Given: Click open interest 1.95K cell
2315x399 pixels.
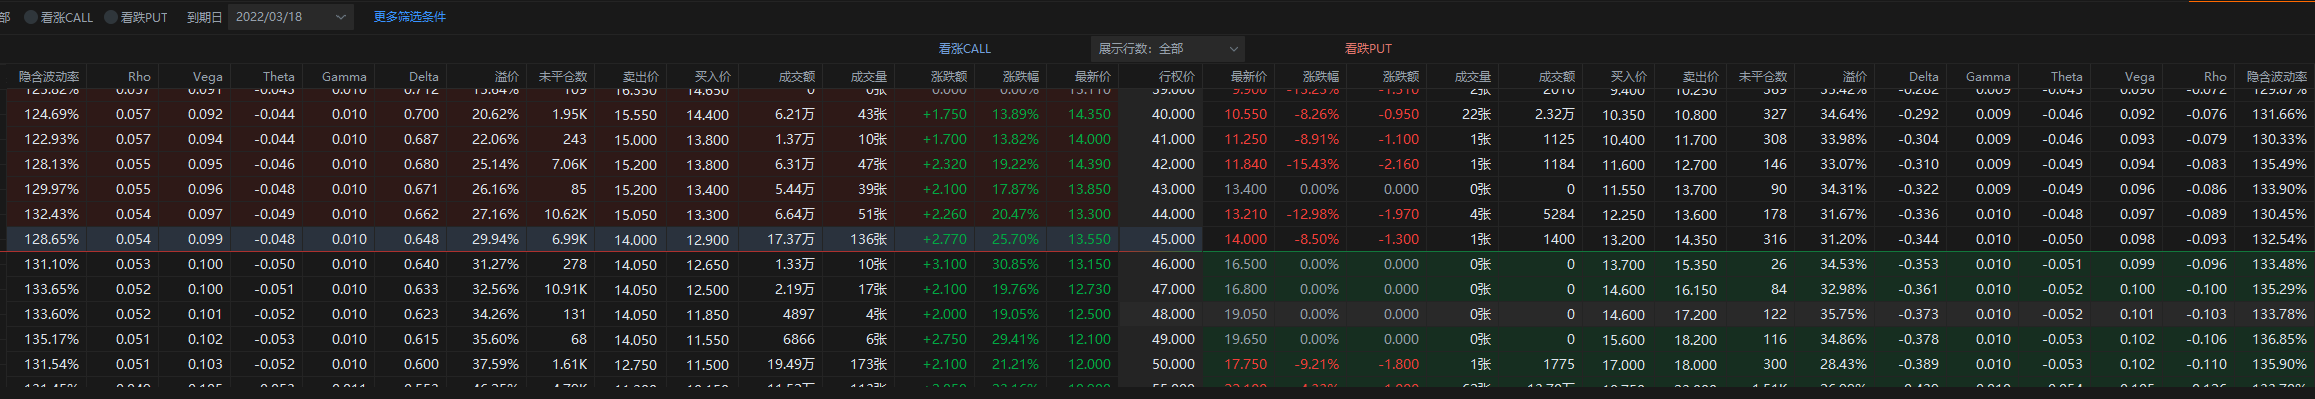Looking at the screenshot, I should 569,114.
